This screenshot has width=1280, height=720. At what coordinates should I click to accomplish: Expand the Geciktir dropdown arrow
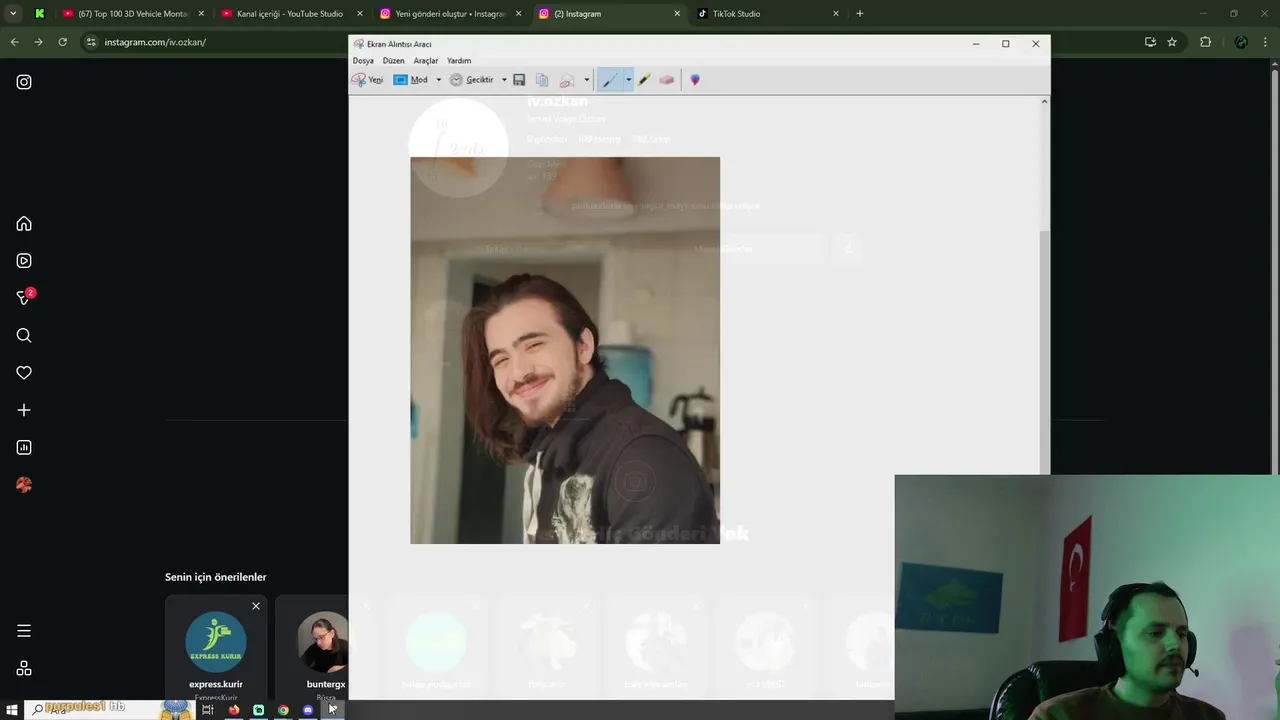(x=504, y=80)
